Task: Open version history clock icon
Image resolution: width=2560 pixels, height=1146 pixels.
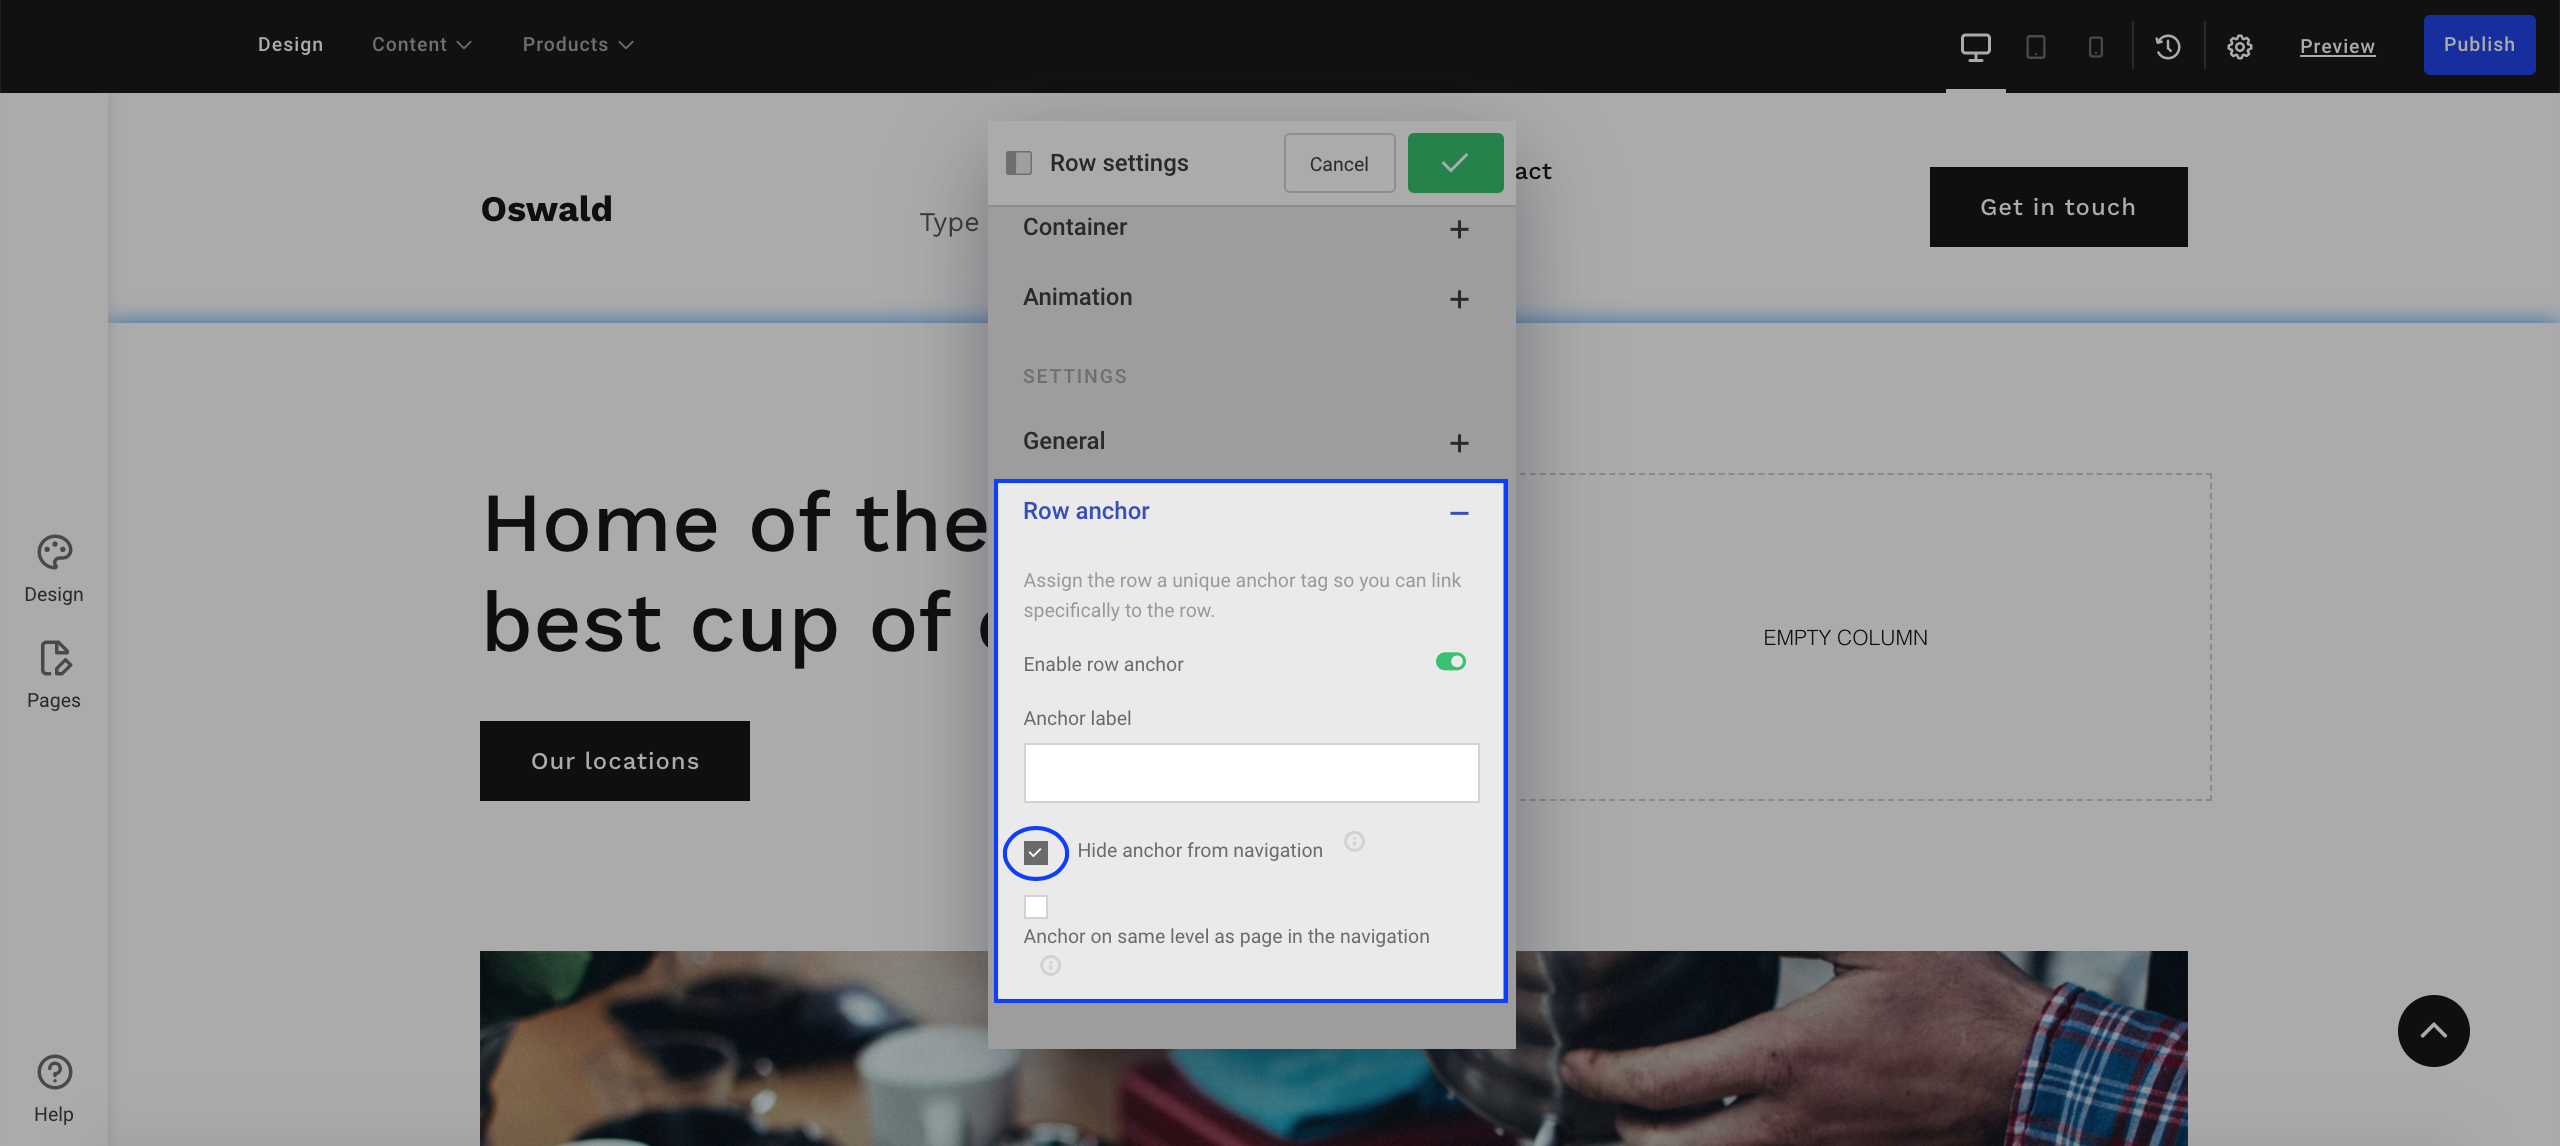Action: click(x=2167, y=46)
